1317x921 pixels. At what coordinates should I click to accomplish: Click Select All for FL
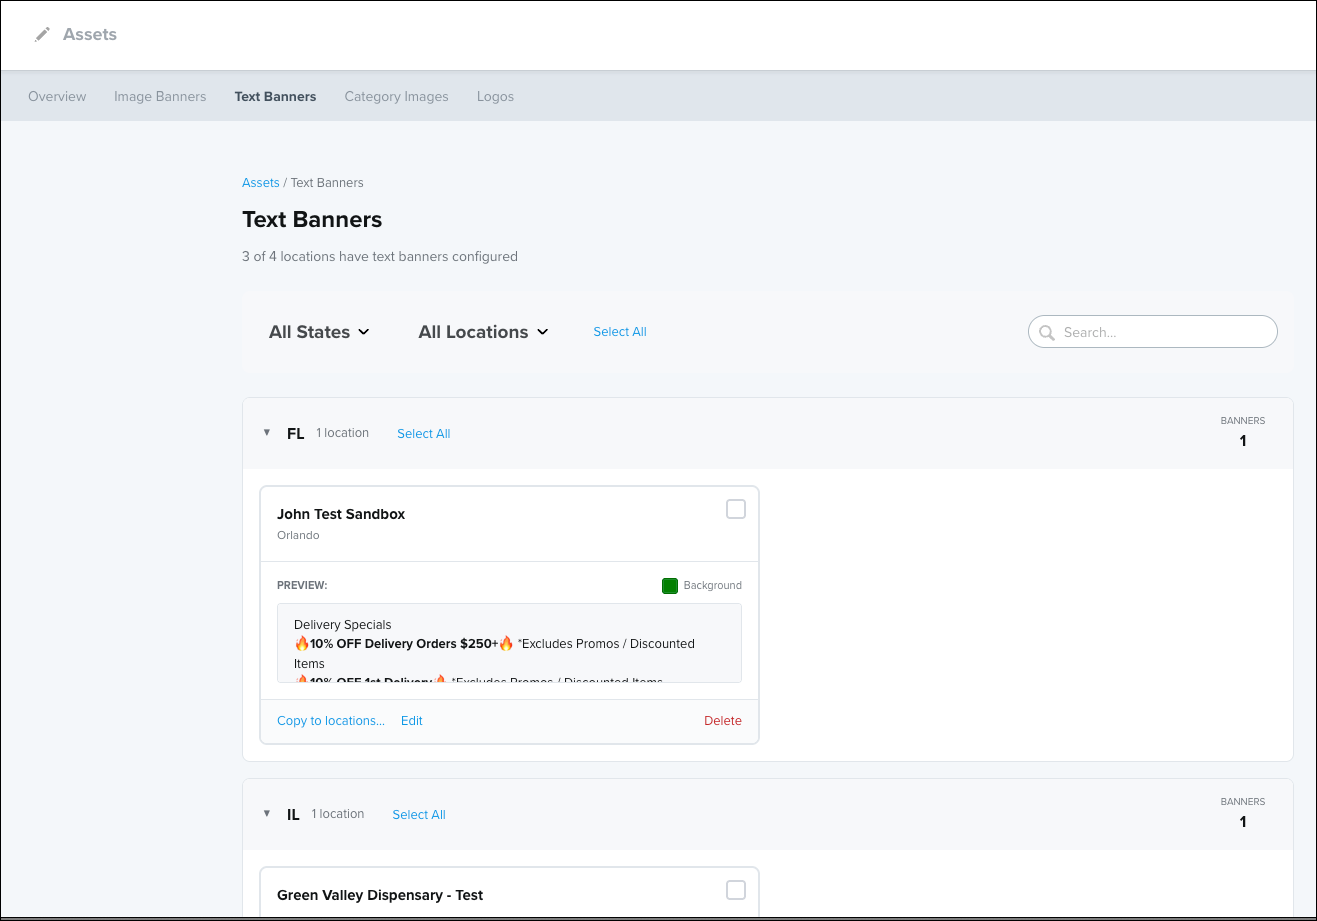pos(424,434)
